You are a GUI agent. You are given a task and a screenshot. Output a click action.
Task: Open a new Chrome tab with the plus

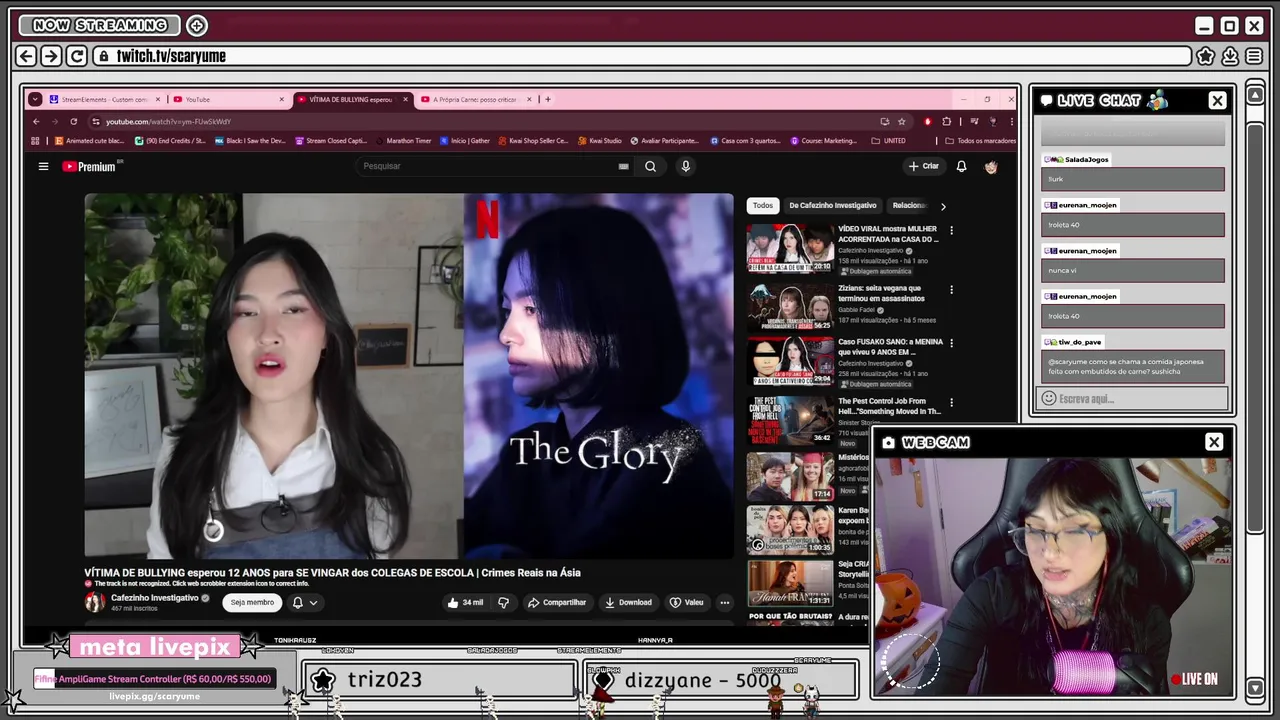pos(548,99)
